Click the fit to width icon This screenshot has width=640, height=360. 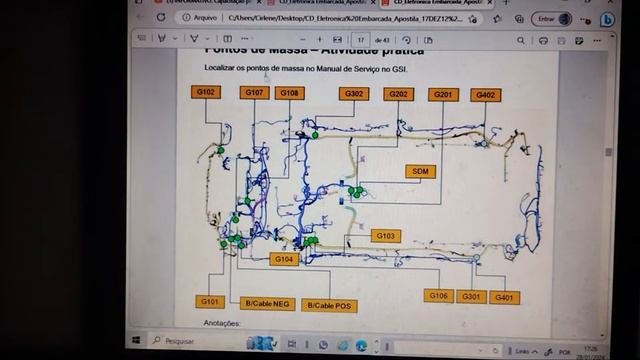337,40
